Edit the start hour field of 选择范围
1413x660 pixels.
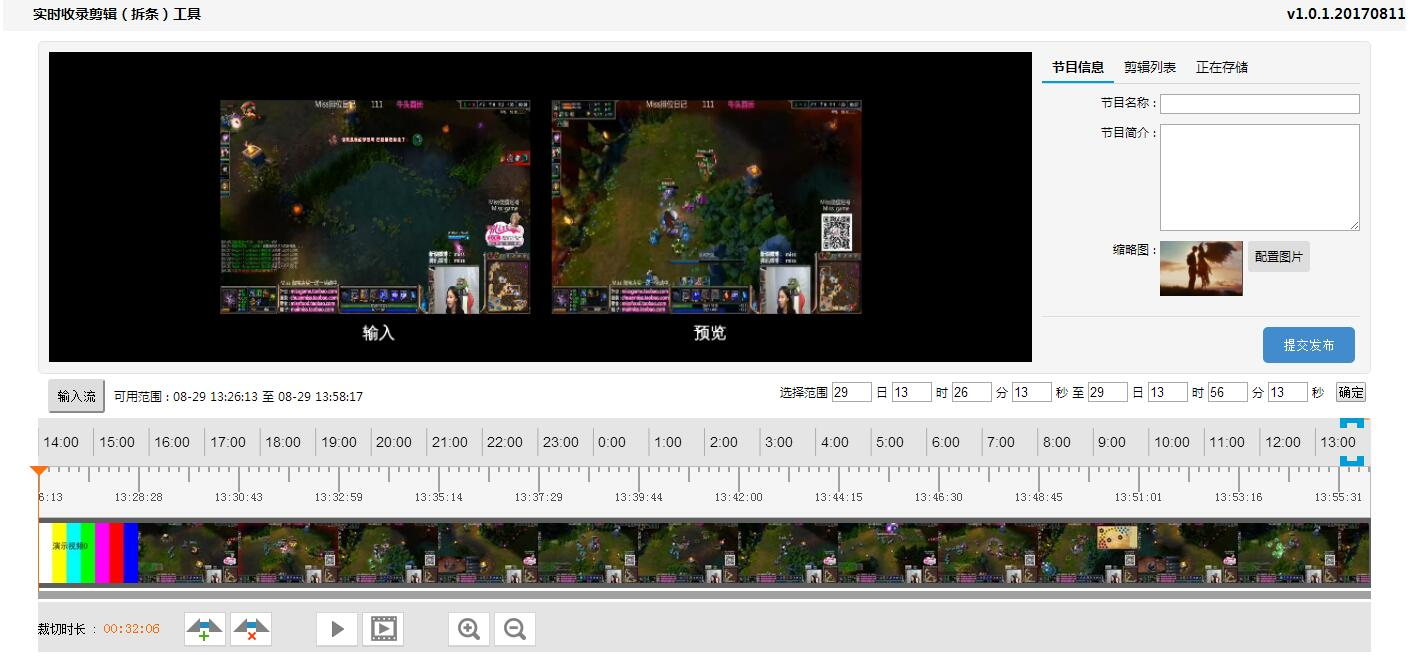(912, 393)
